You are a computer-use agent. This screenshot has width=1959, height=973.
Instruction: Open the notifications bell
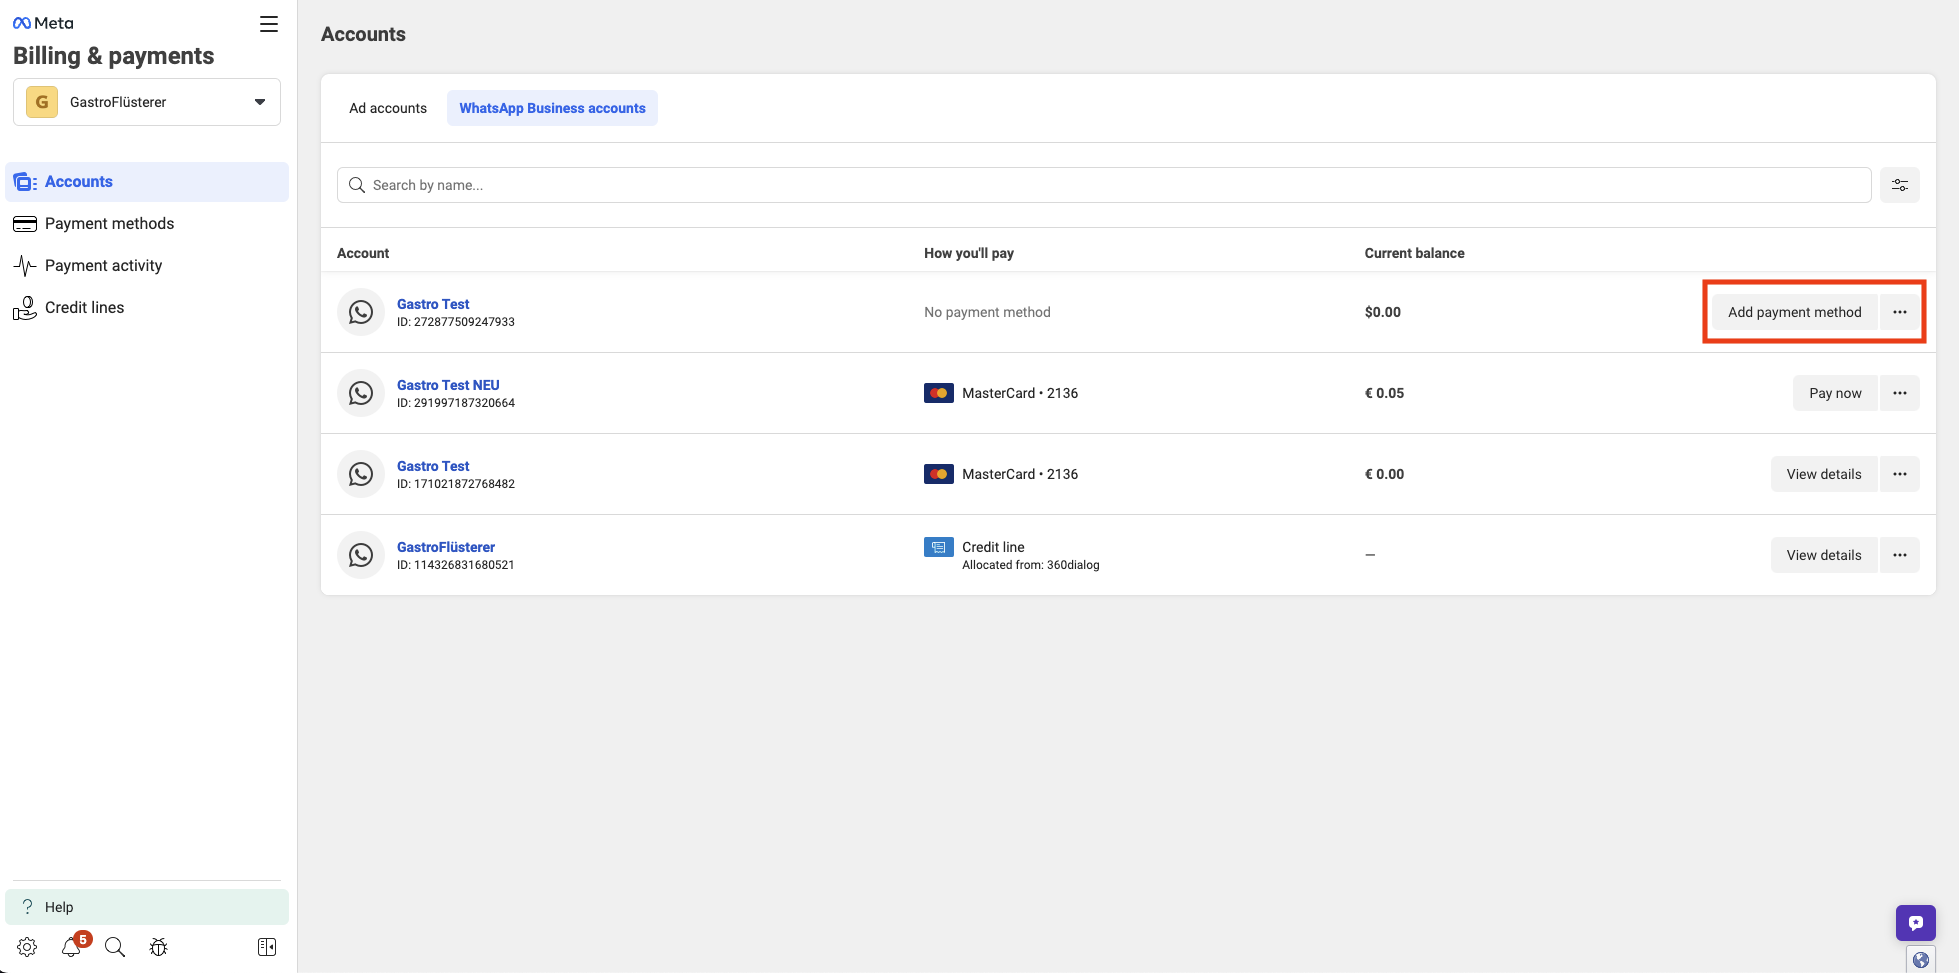pyautogui.click(x=71, y=947)
